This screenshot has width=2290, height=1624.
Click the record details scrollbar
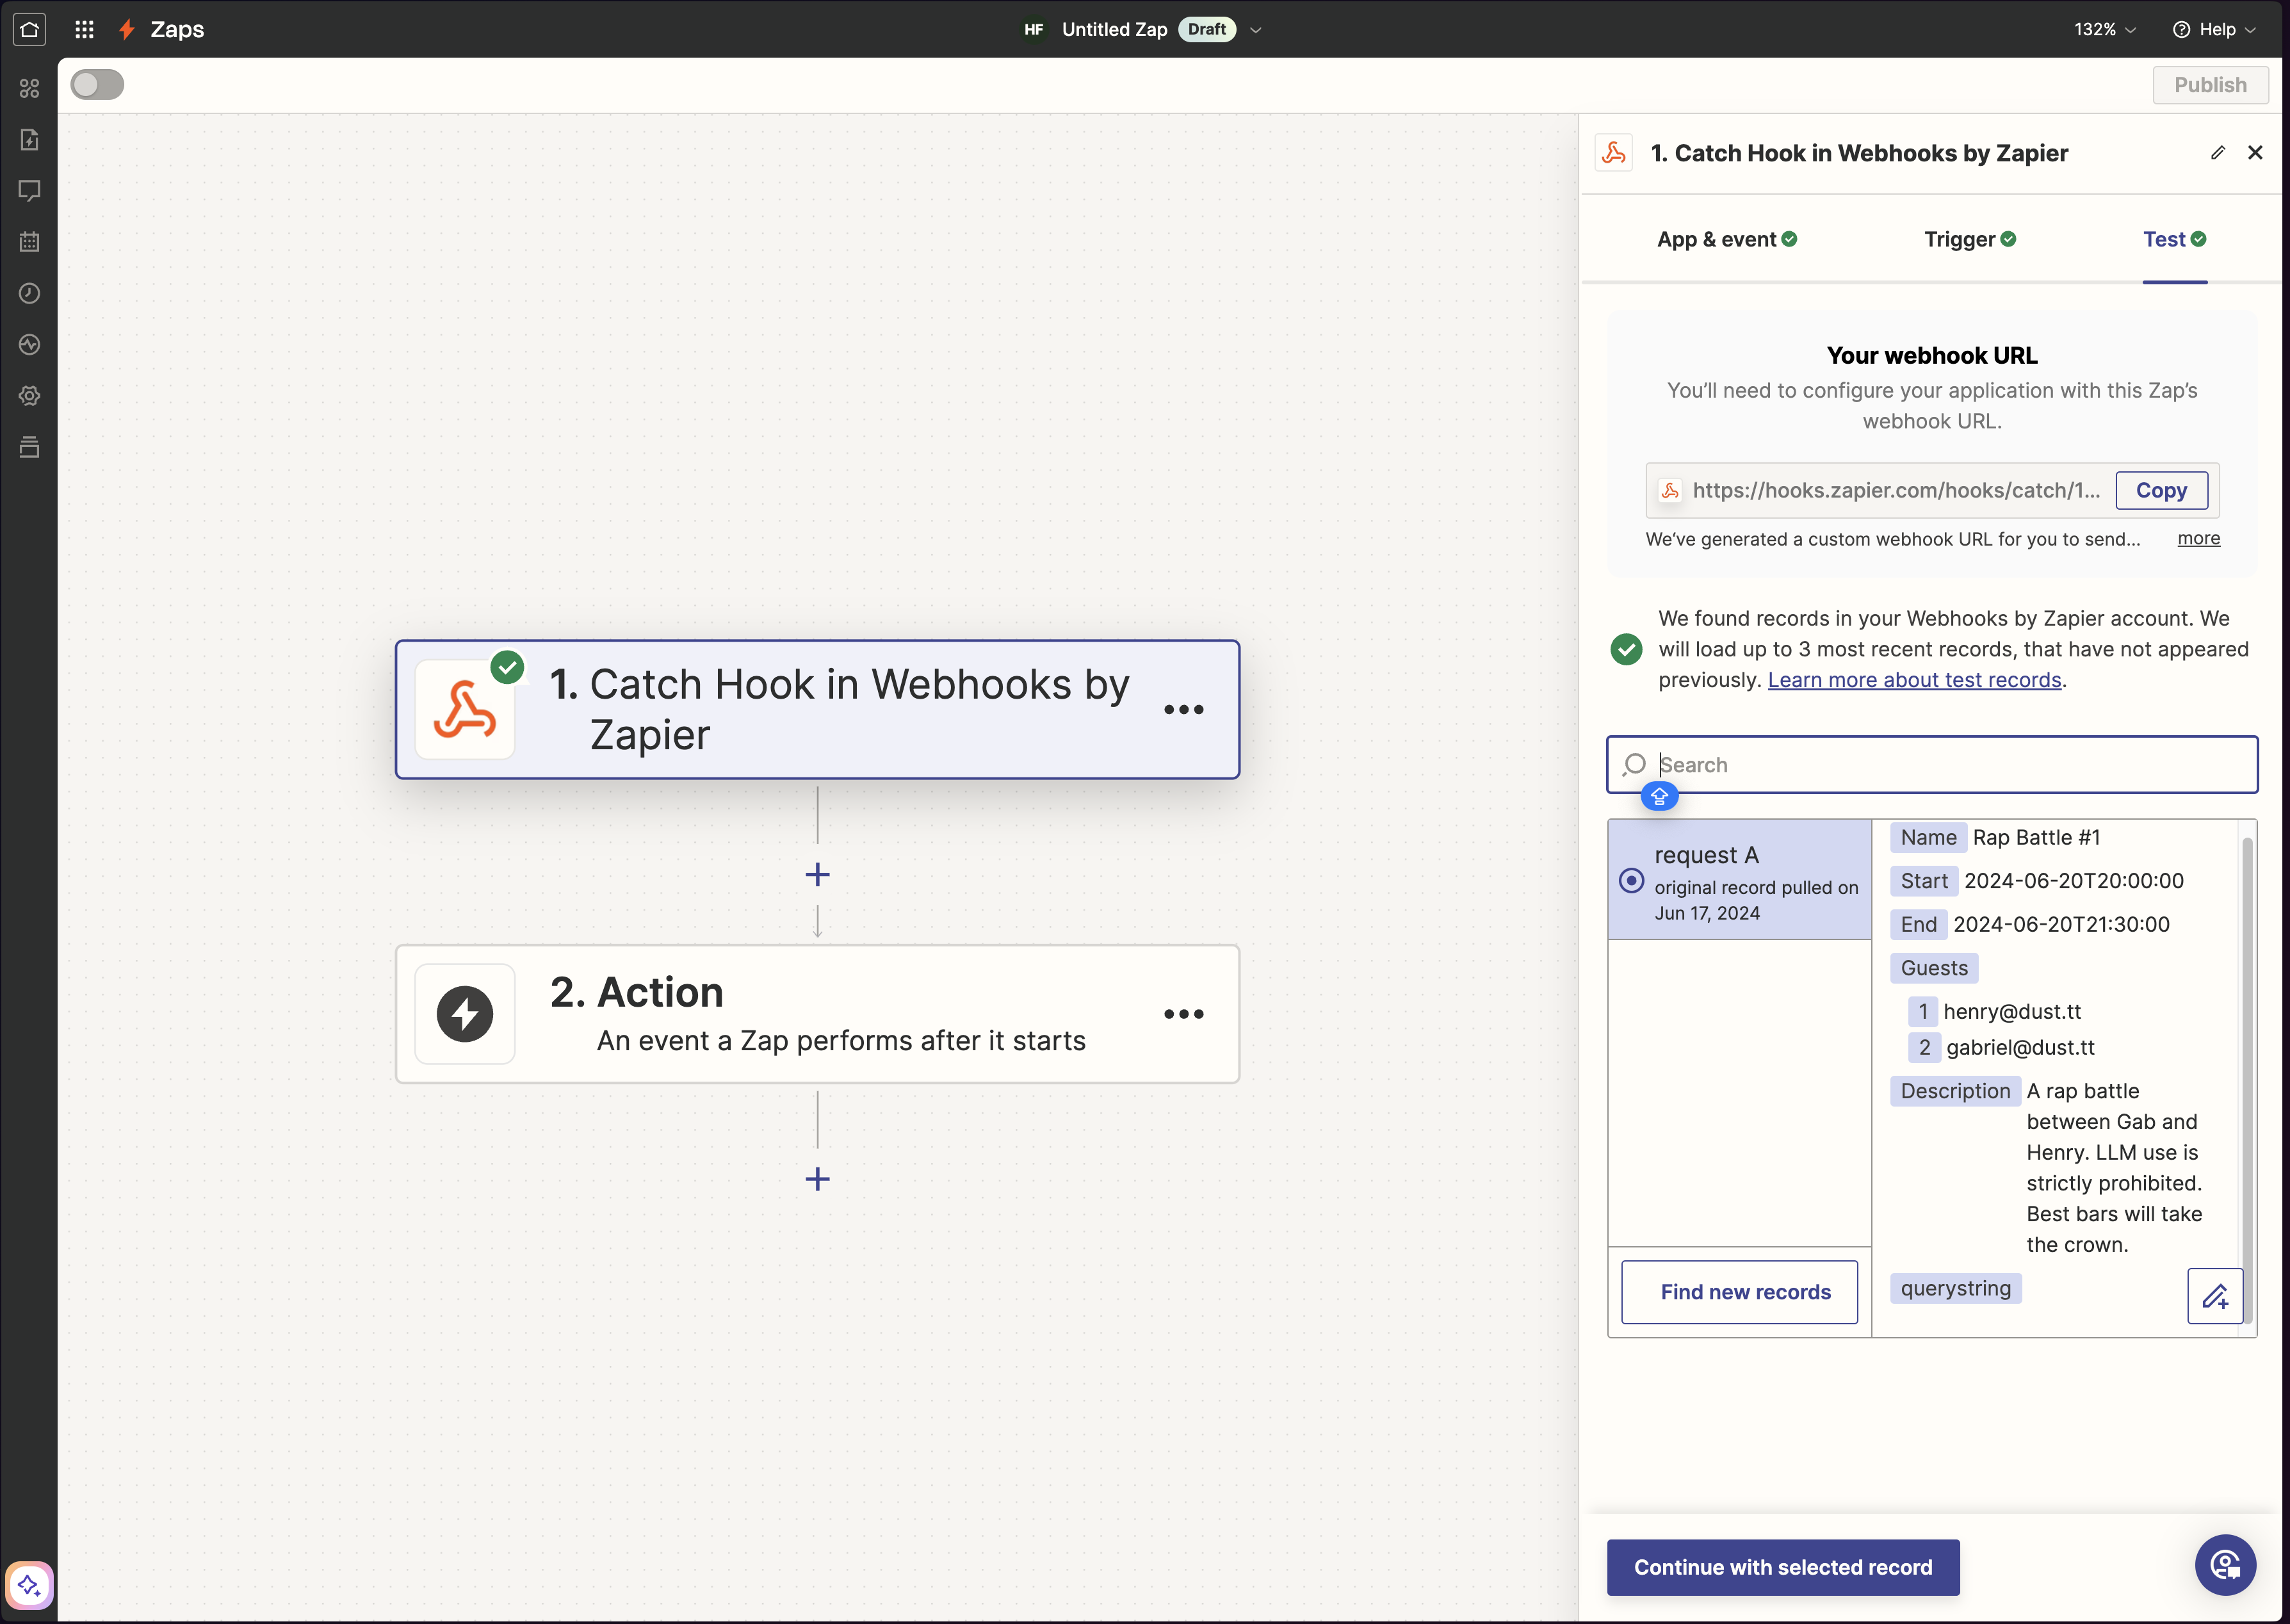(2247, 1080)
